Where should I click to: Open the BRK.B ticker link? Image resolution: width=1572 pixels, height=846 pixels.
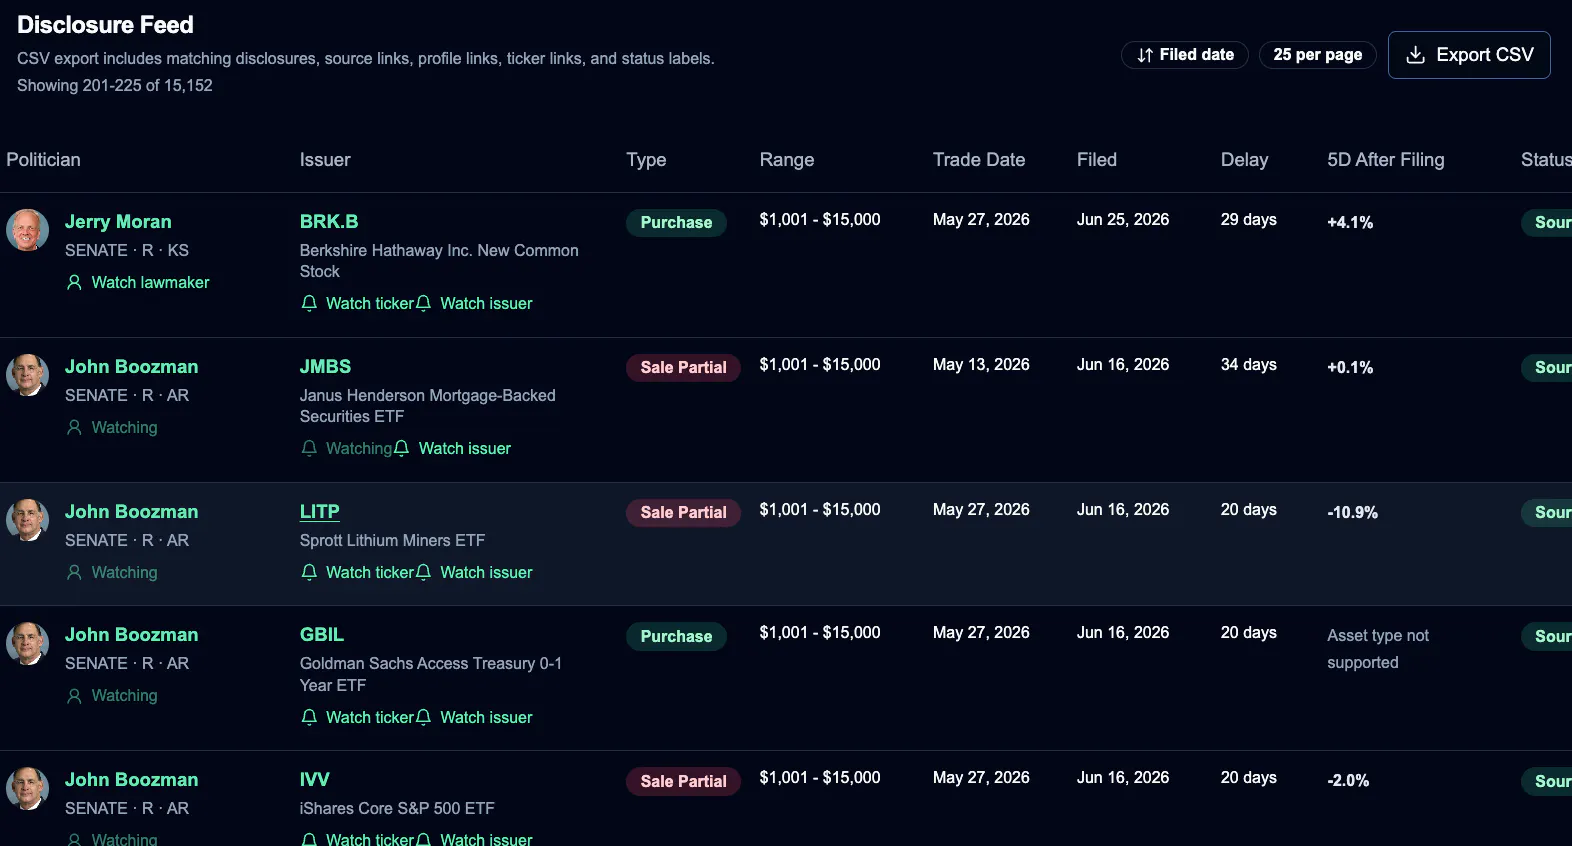(x=329, y=222)
